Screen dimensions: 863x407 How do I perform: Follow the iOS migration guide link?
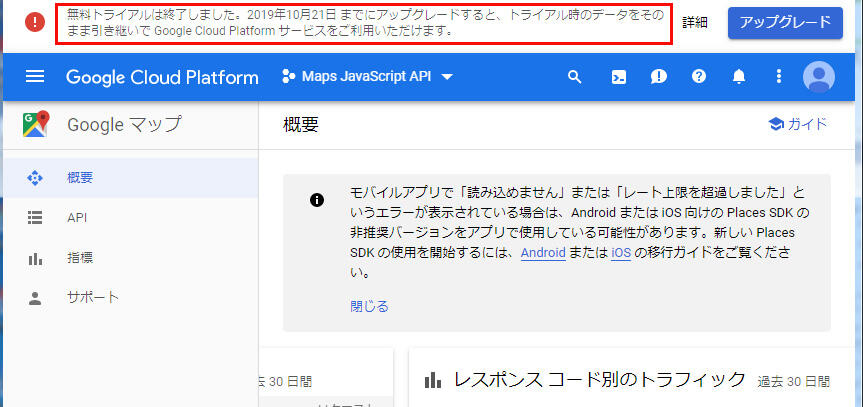pyautogui.click(x=621, y=253)
